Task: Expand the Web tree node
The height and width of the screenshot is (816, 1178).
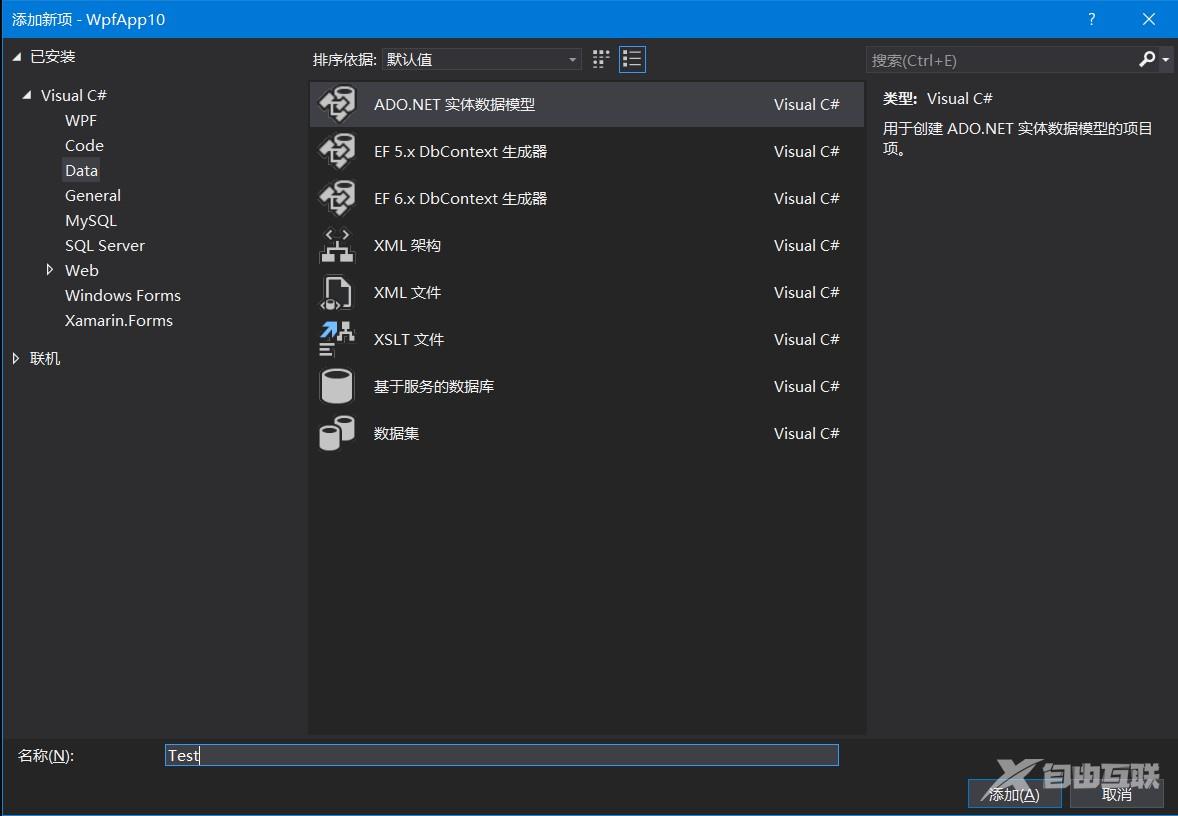Action: click(x=50, y=270)
